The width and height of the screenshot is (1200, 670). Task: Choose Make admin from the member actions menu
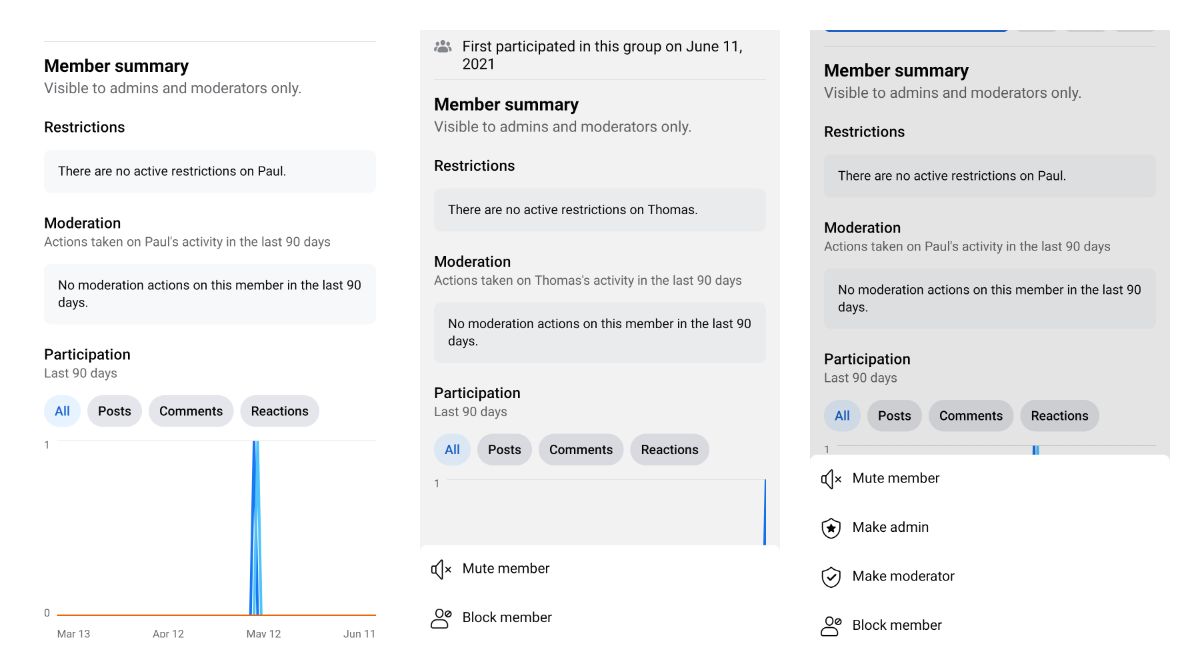(x=889, y=527)
